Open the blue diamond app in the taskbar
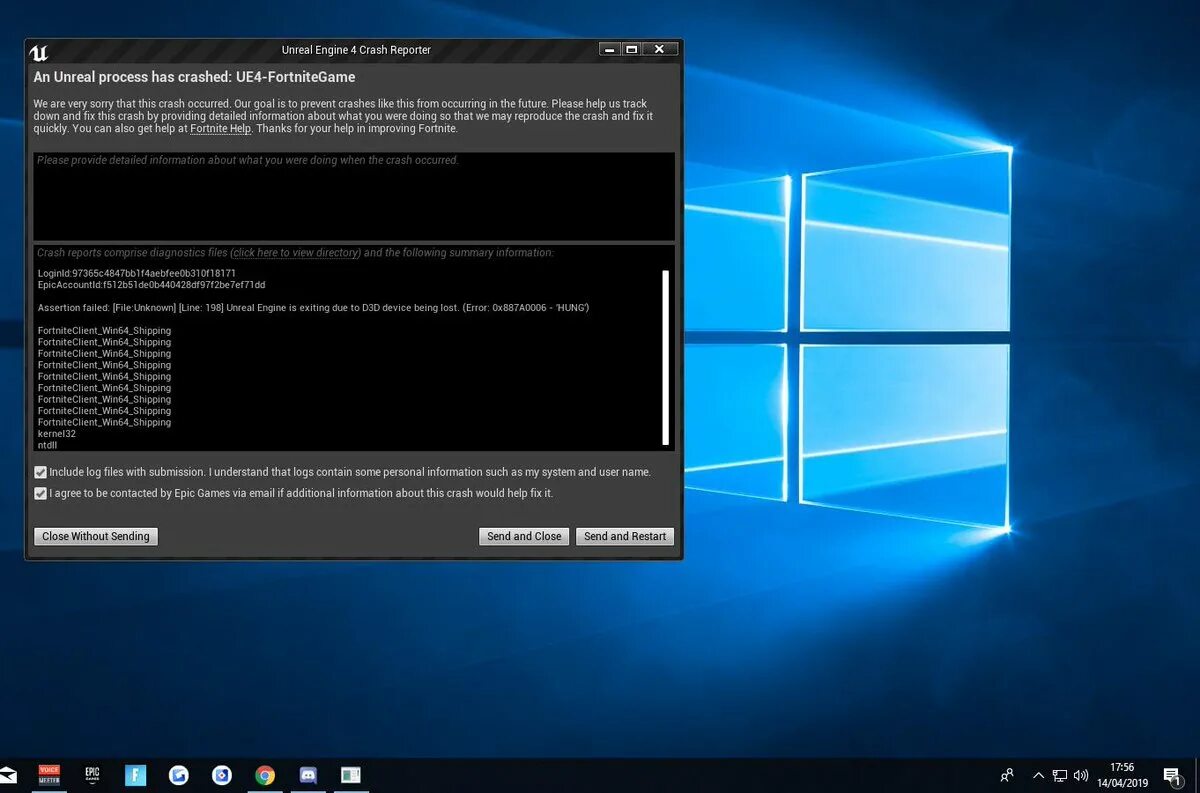 (x=222, y=775)
